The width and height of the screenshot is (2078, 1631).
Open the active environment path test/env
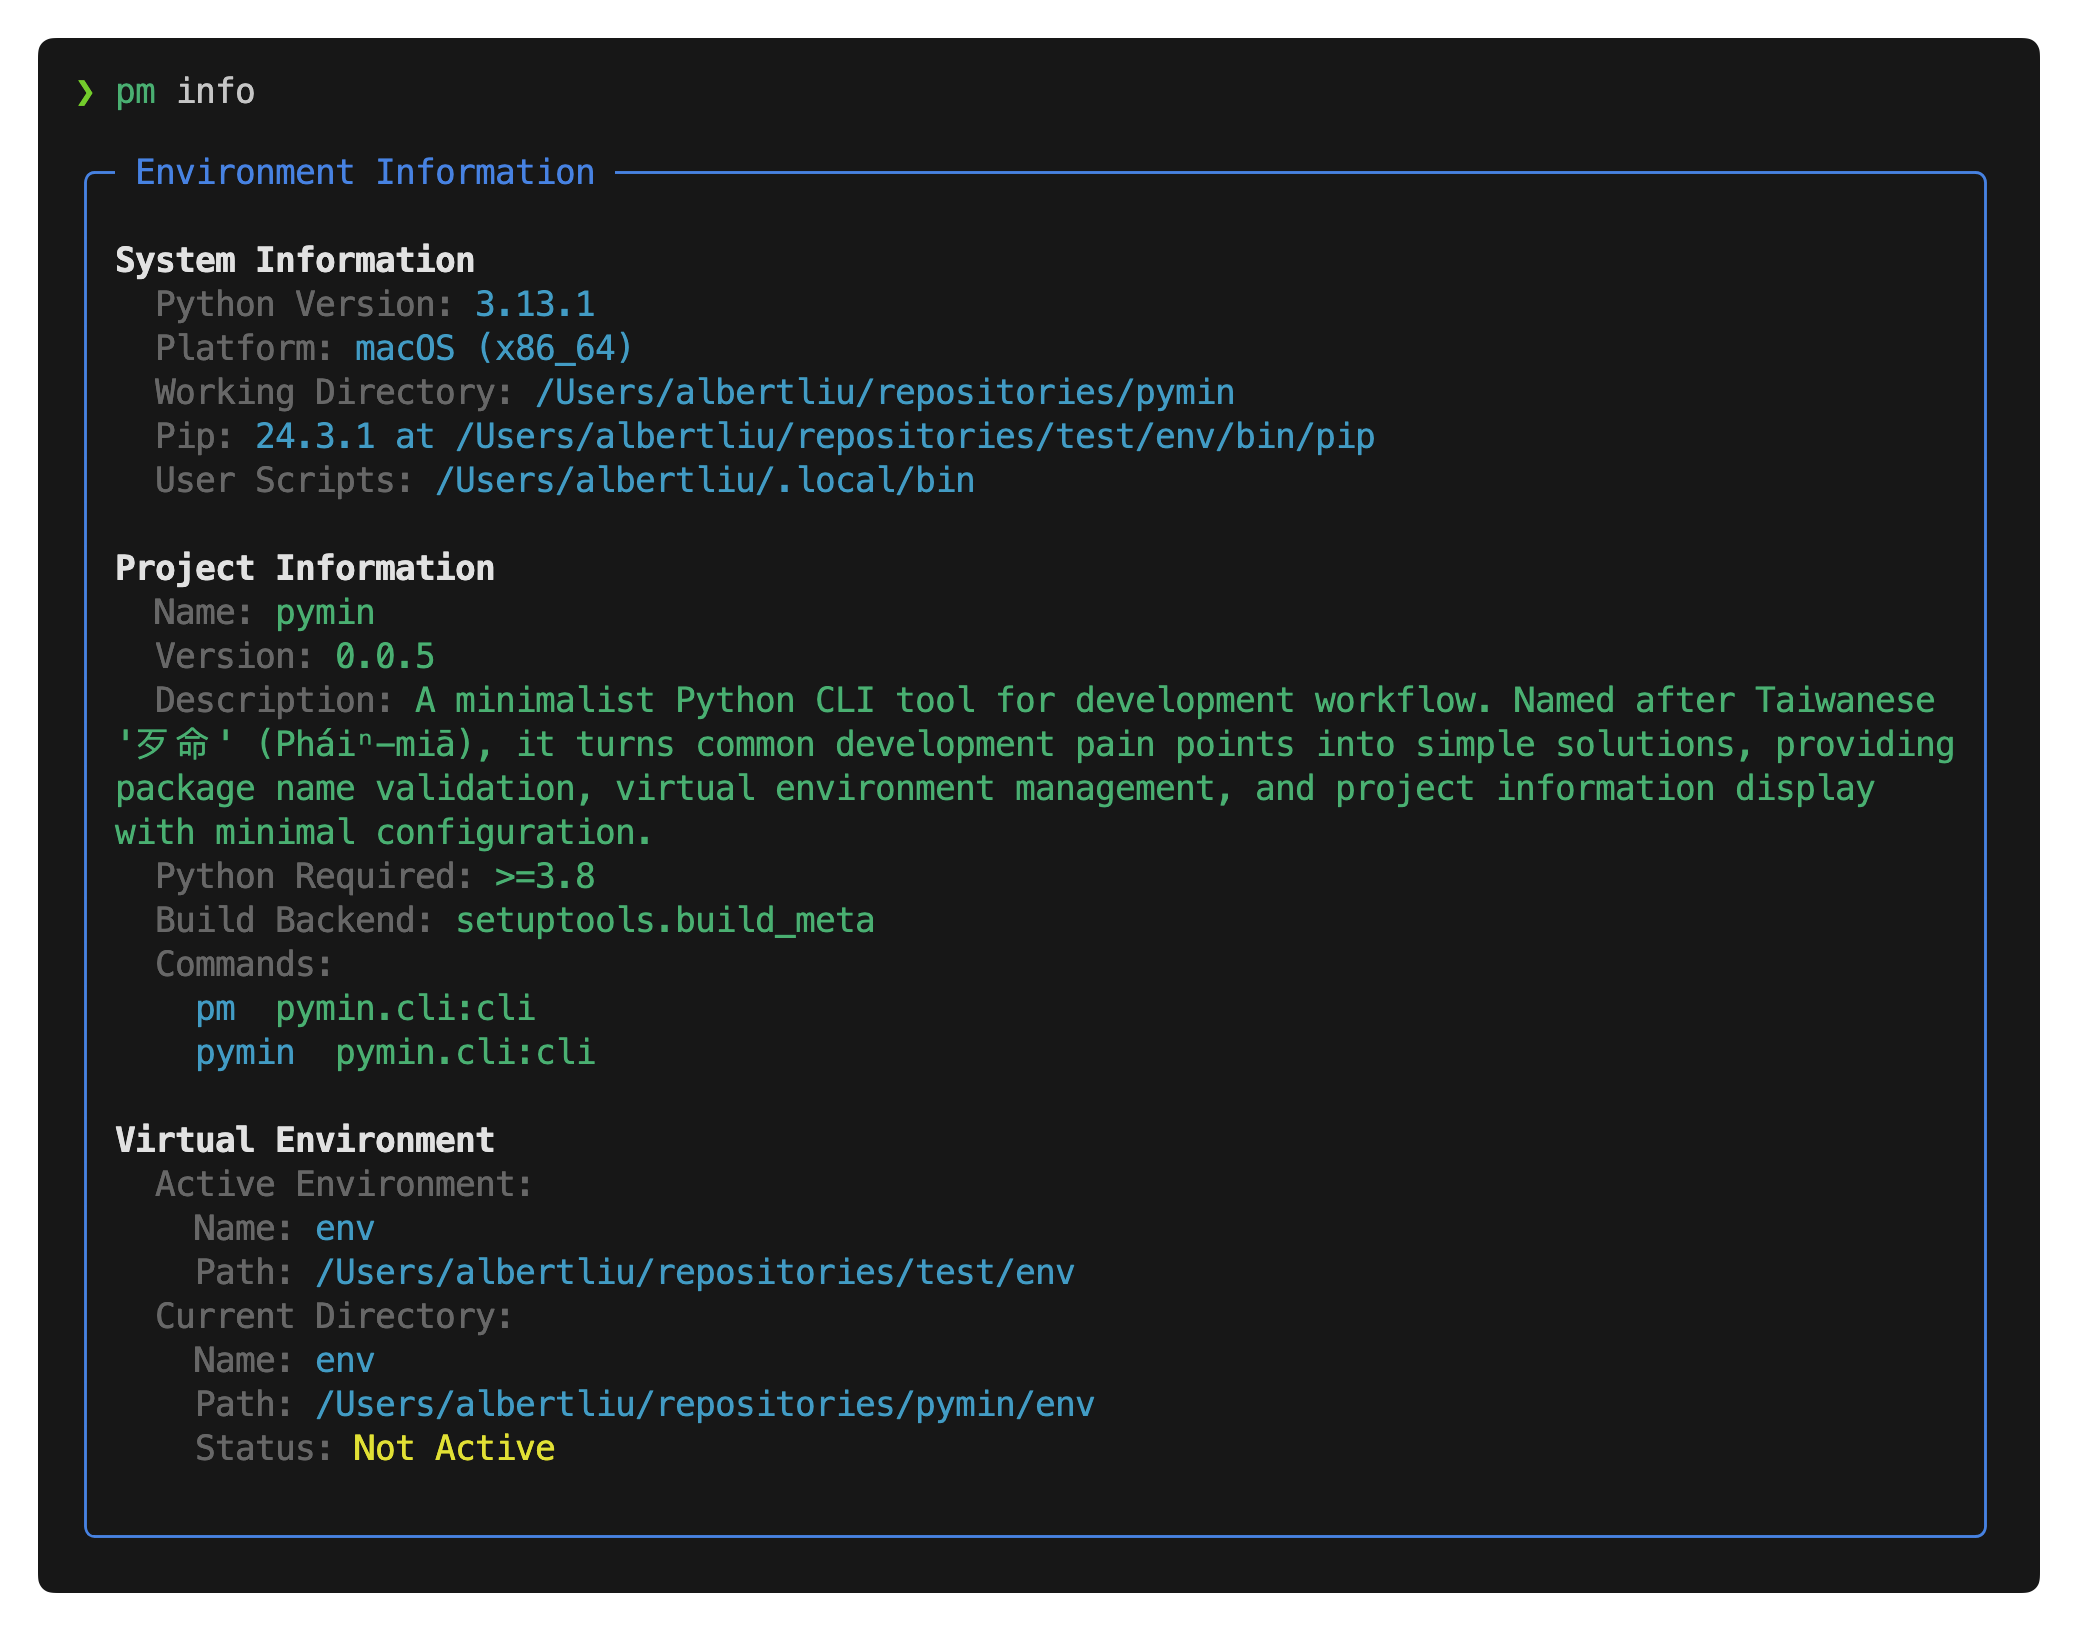pos(695,1273)
